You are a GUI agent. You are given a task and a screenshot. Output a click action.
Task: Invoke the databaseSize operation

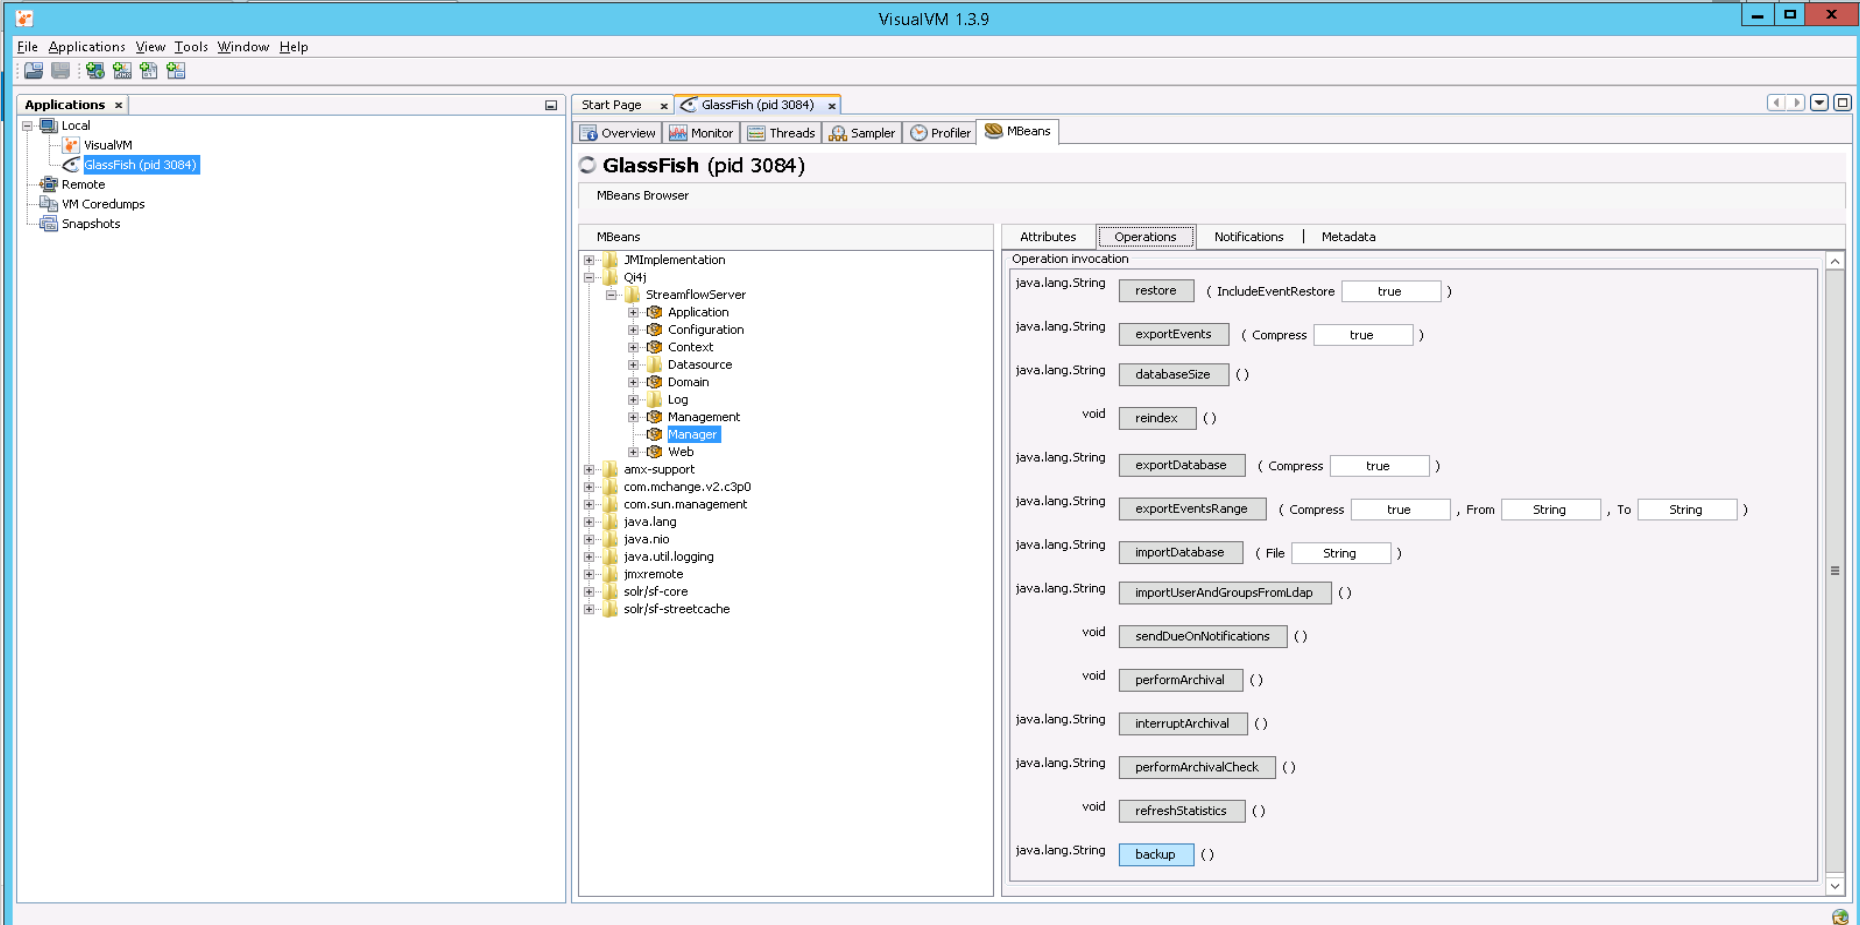click(x=1173, y=375)
